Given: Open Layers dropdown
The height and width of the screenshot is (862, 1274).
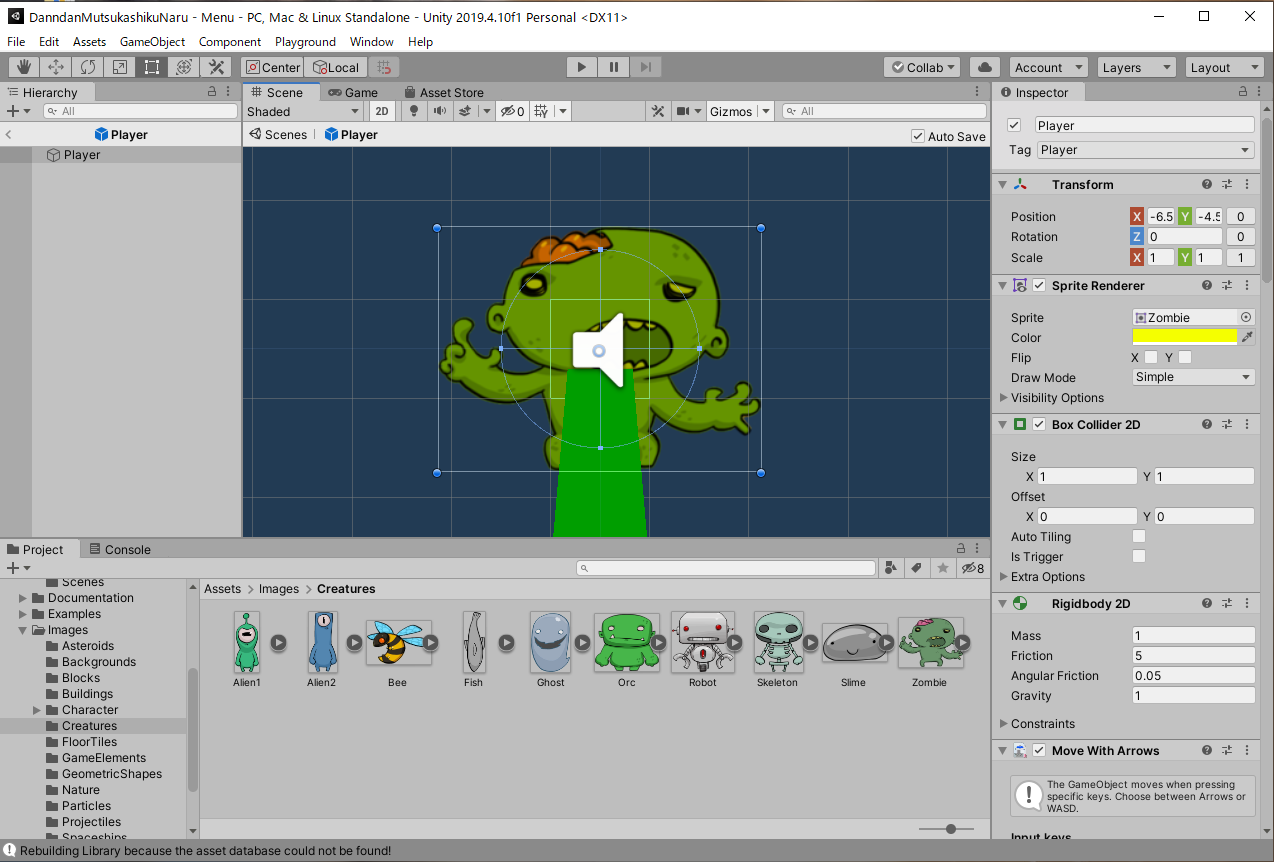Looking at the screenshot, I should pyautogui.click(x=1136, y=67).
